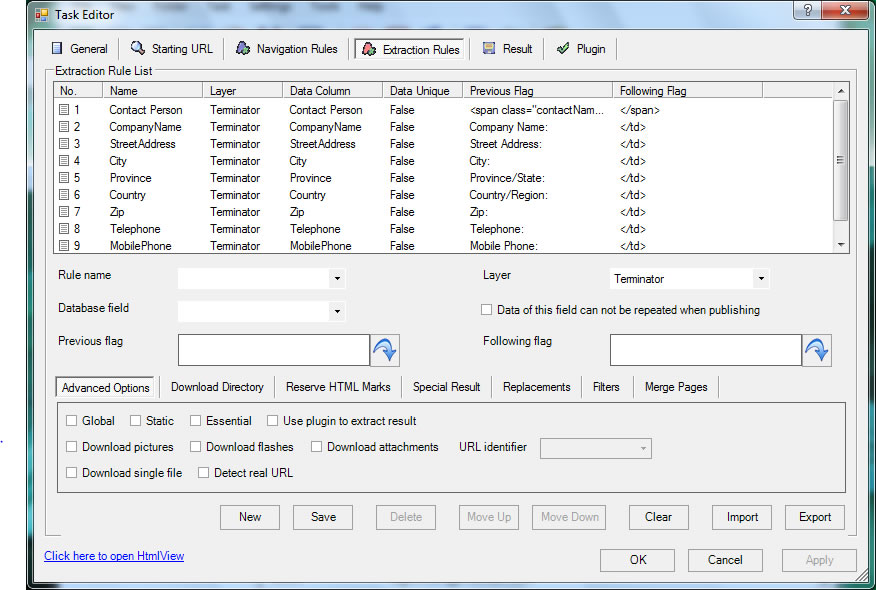
Task: Click the General tab's document icon
Action: 57,49
